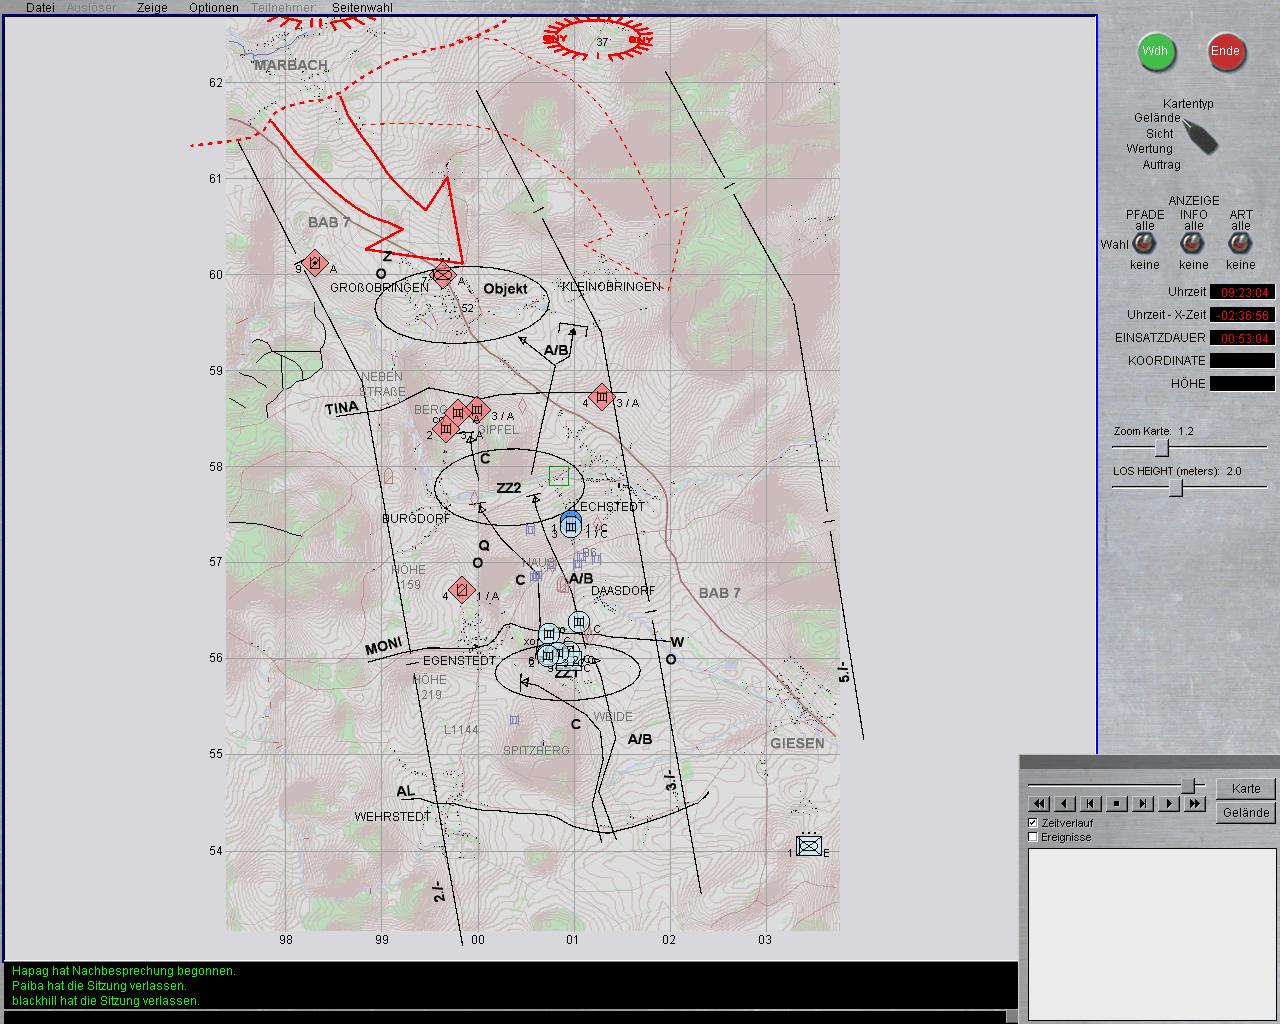1280x1024 pixels.
Task: Click the stop playback button
Action: (1117, 803)
